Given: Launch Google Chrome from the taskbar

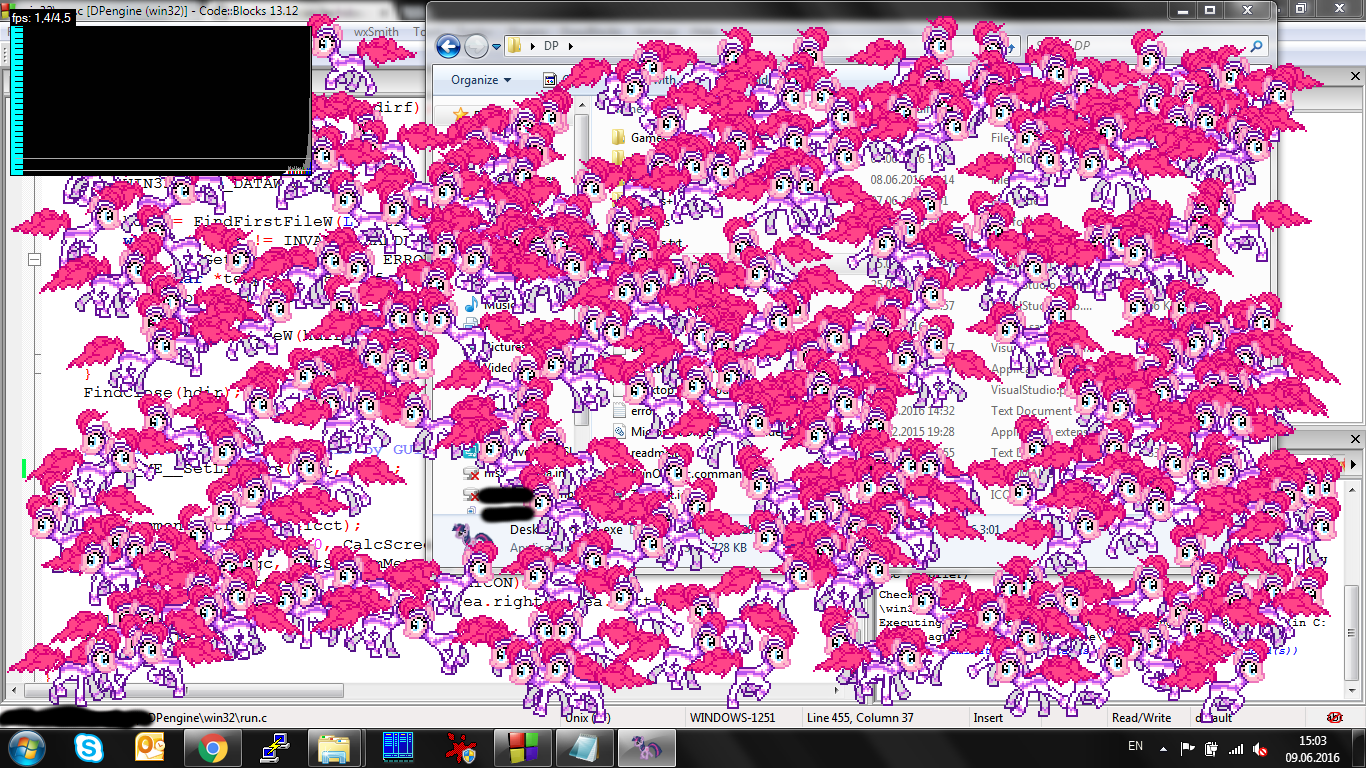Looking at the screenshot, I should click(x=212, y=748).
